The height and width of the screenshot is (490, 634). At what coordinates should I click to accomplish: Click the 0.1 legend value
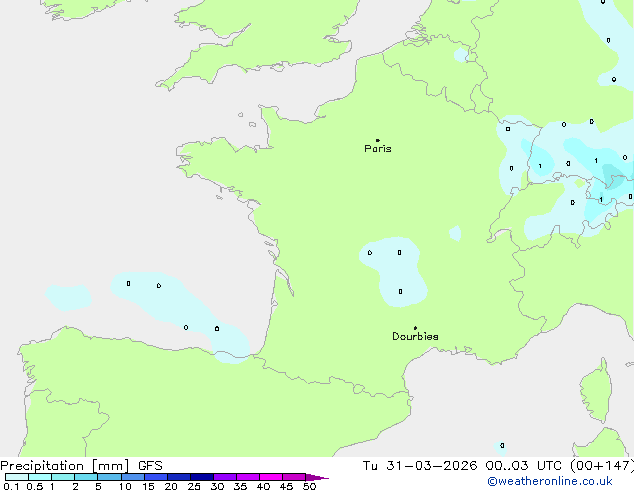11,486
